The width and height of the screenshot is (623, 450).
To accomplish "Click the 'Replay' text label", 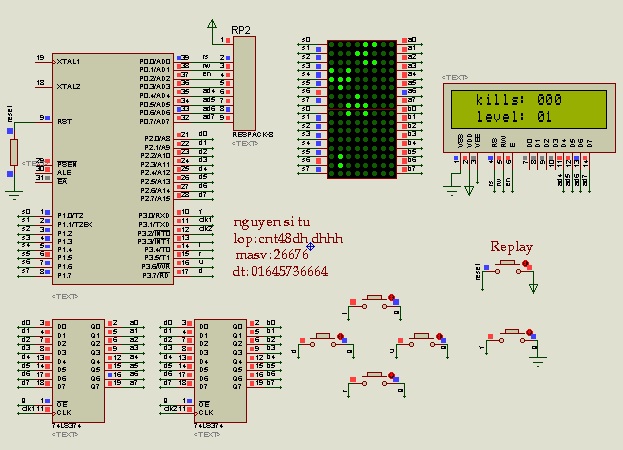I will coord(511,247).
